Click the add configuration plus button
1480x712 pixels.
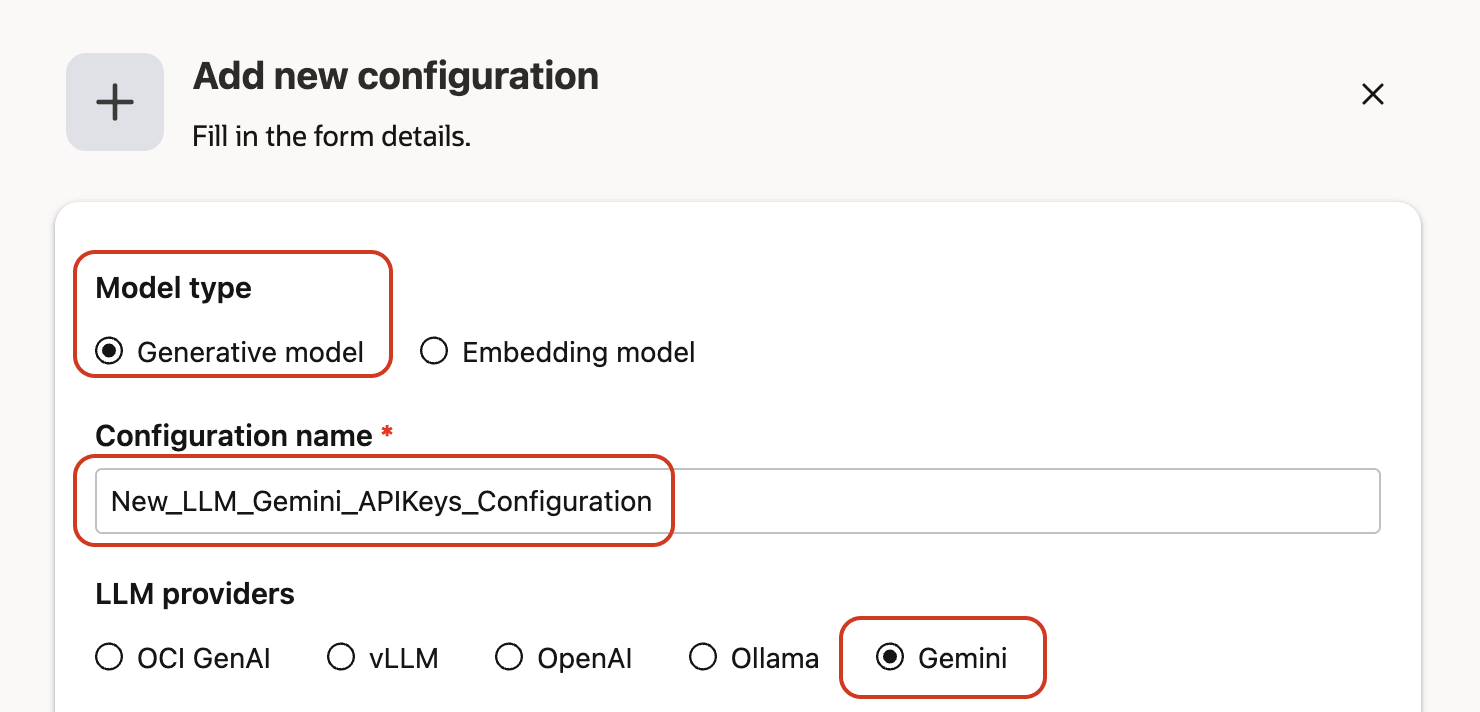coord(115,102)
